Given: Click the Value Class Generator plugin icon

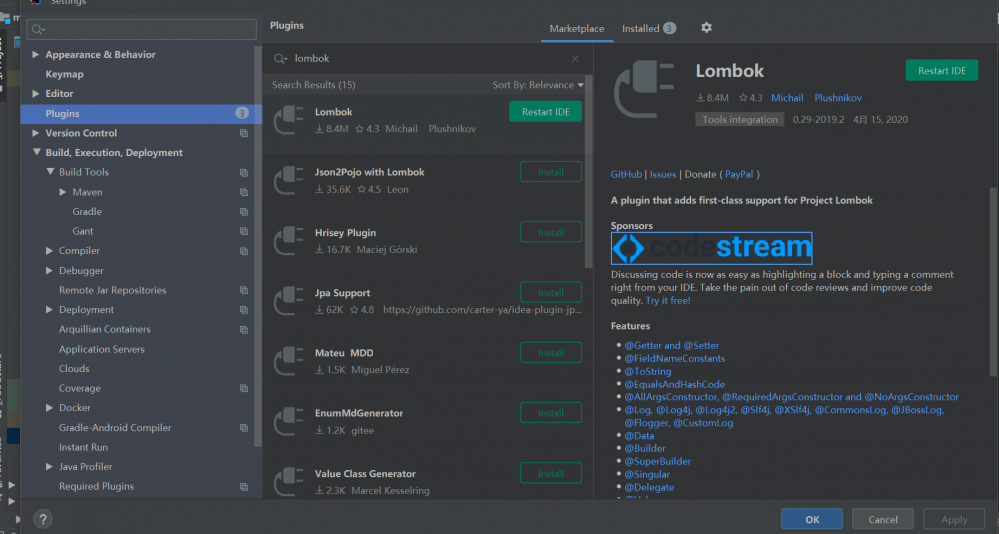Looking at the screenshot, I should point(289,481).
